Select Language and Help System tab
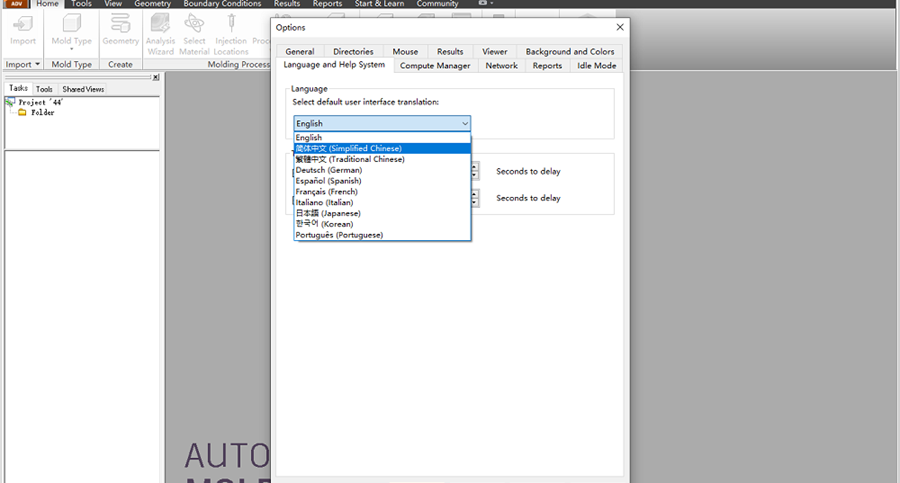Screen dimensions: 900x483 coord(334,65)
